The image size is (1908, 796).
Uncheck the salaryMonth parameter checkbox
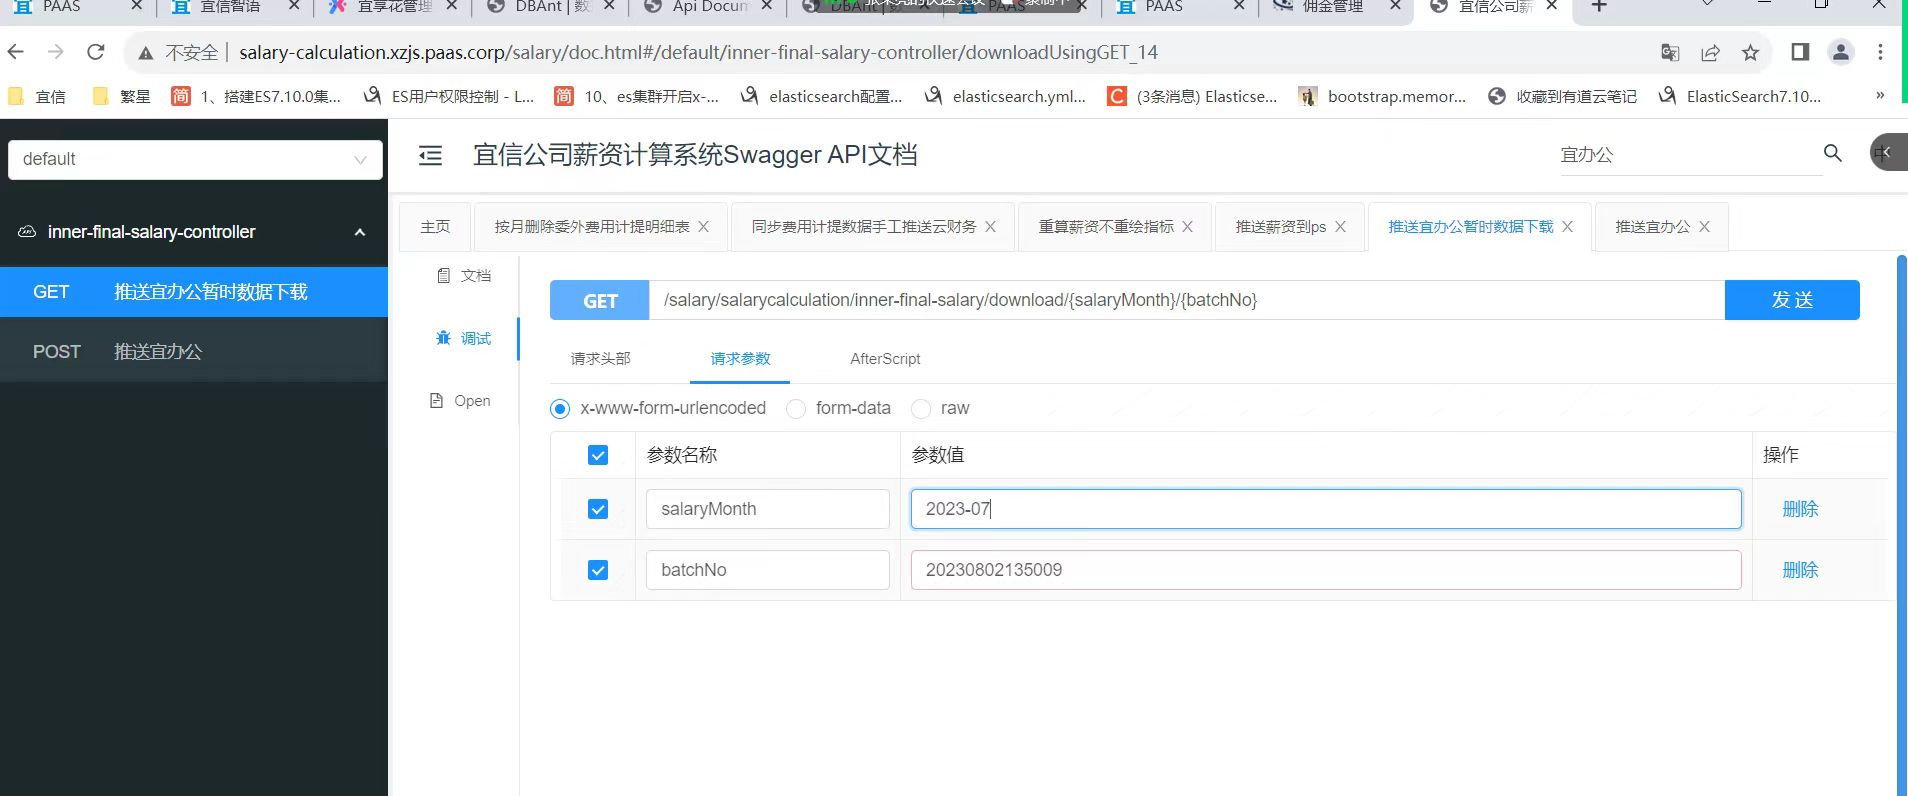[598, 510]
